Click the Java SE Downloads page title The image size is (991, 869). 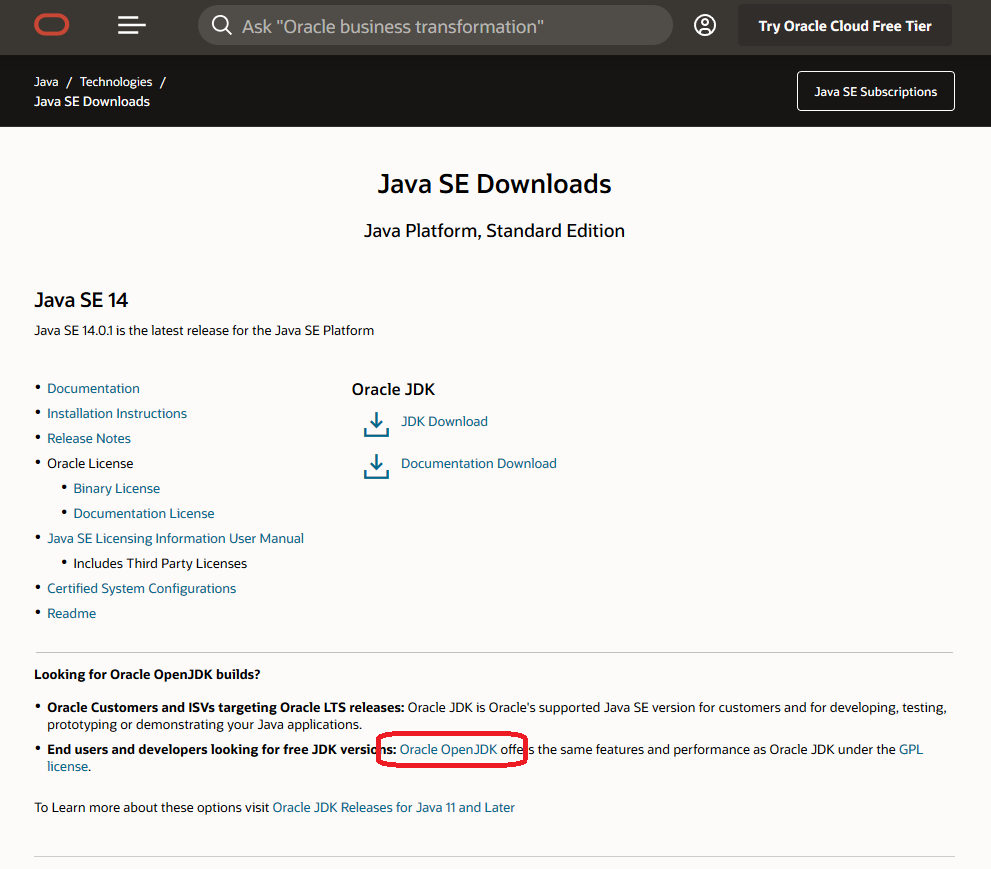(x=494, y=184)
